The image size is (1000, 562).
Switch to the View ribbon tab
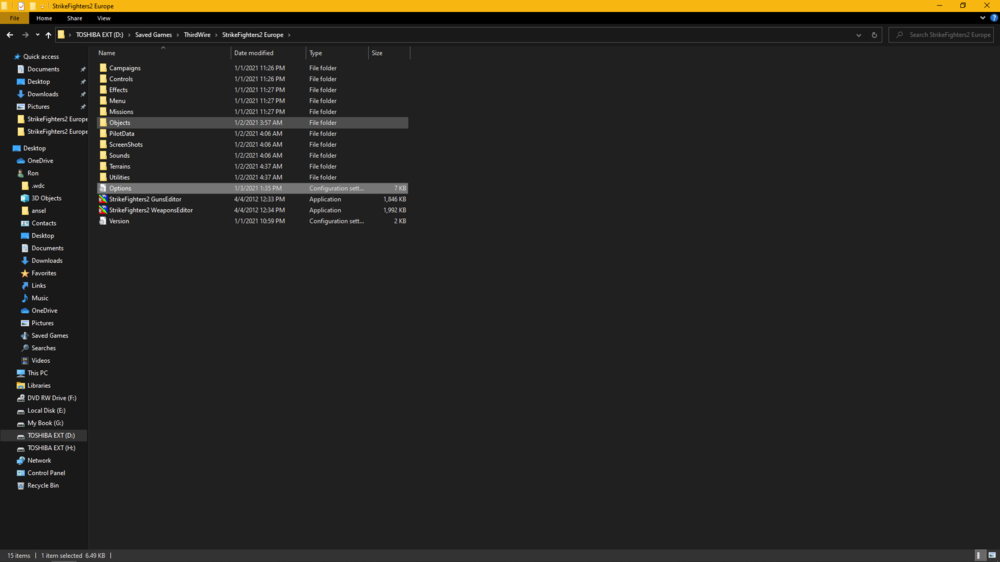(x=103, y=18)
